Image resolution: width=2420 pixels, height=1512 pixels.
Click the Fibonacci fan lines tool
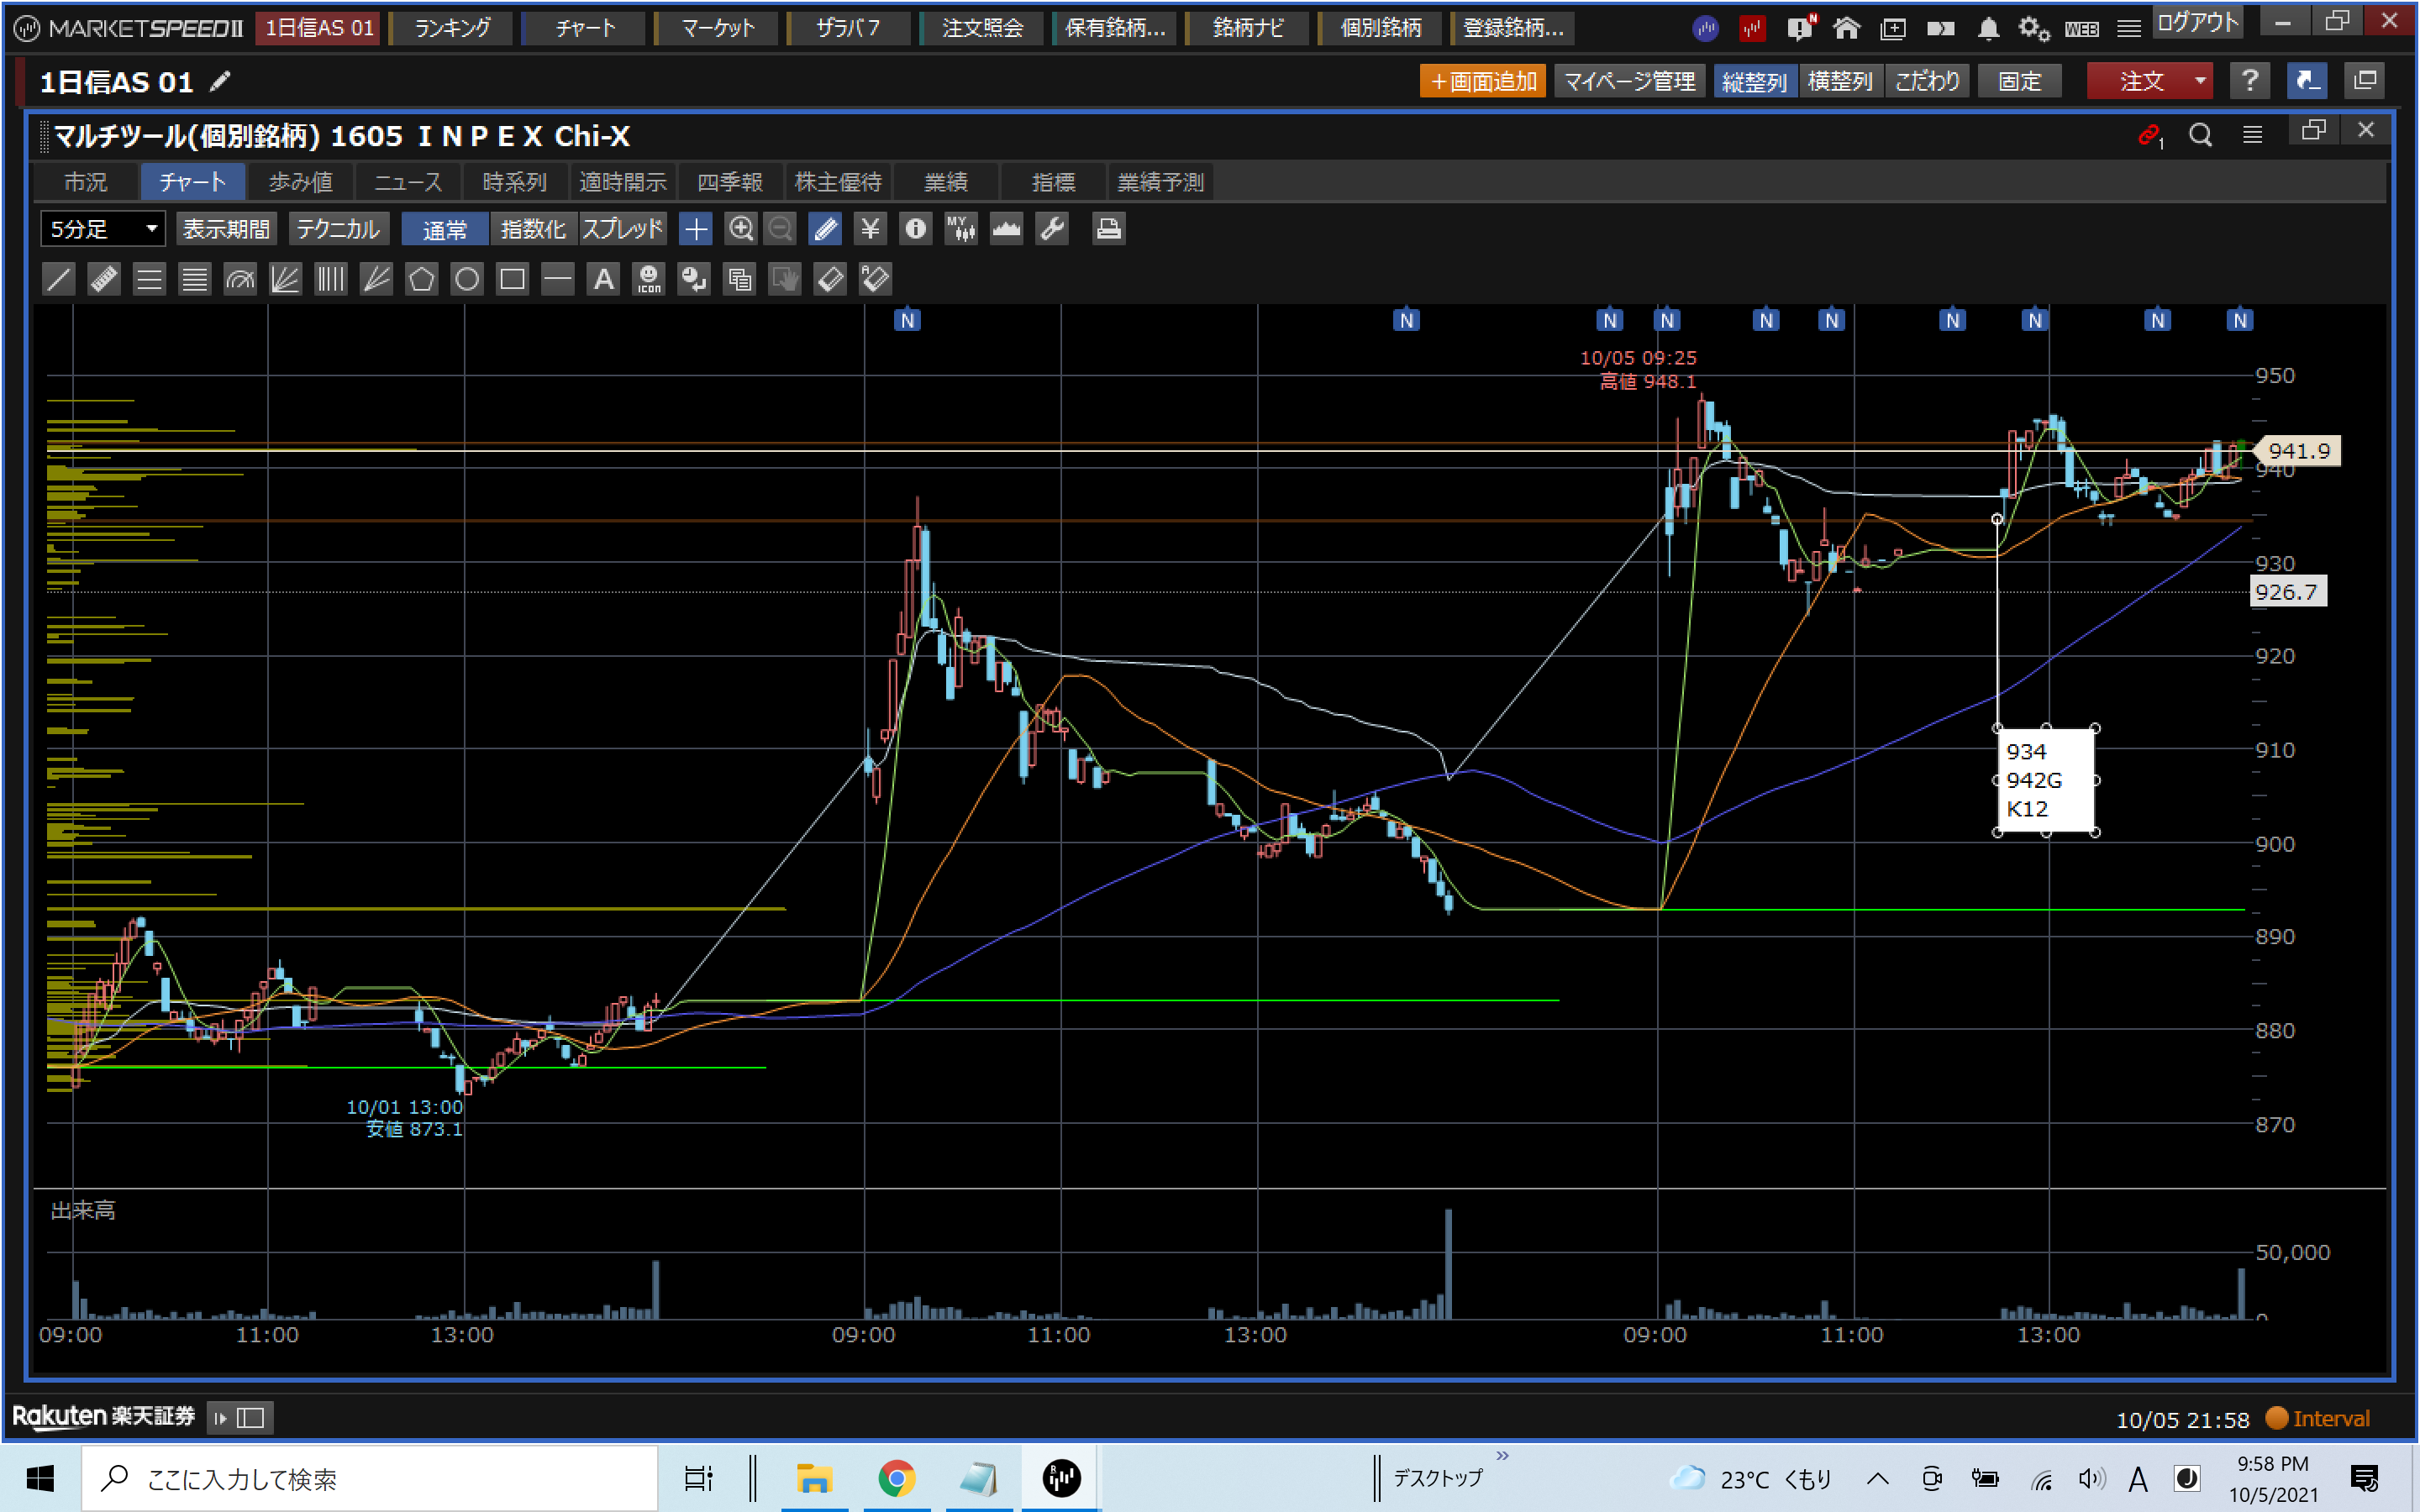[x=285, y=279]
